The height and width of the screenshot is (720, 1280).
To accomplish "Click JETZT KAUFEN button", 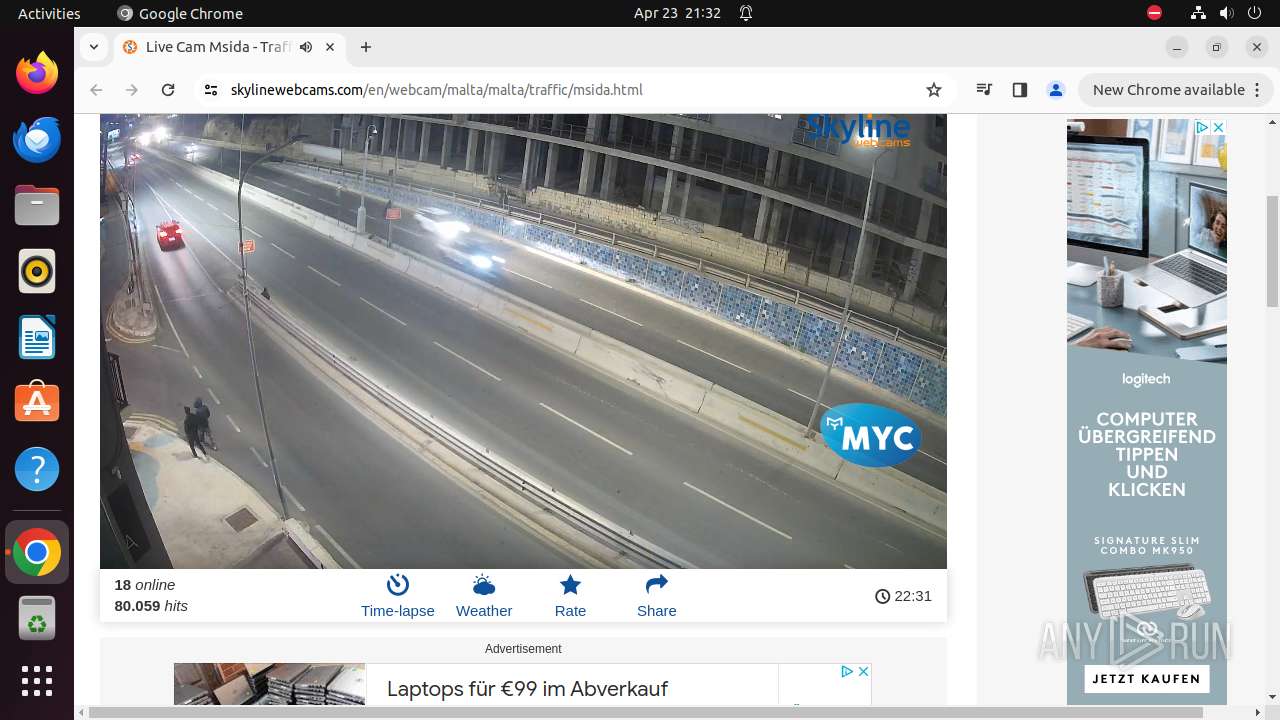I will (1146, 679).
